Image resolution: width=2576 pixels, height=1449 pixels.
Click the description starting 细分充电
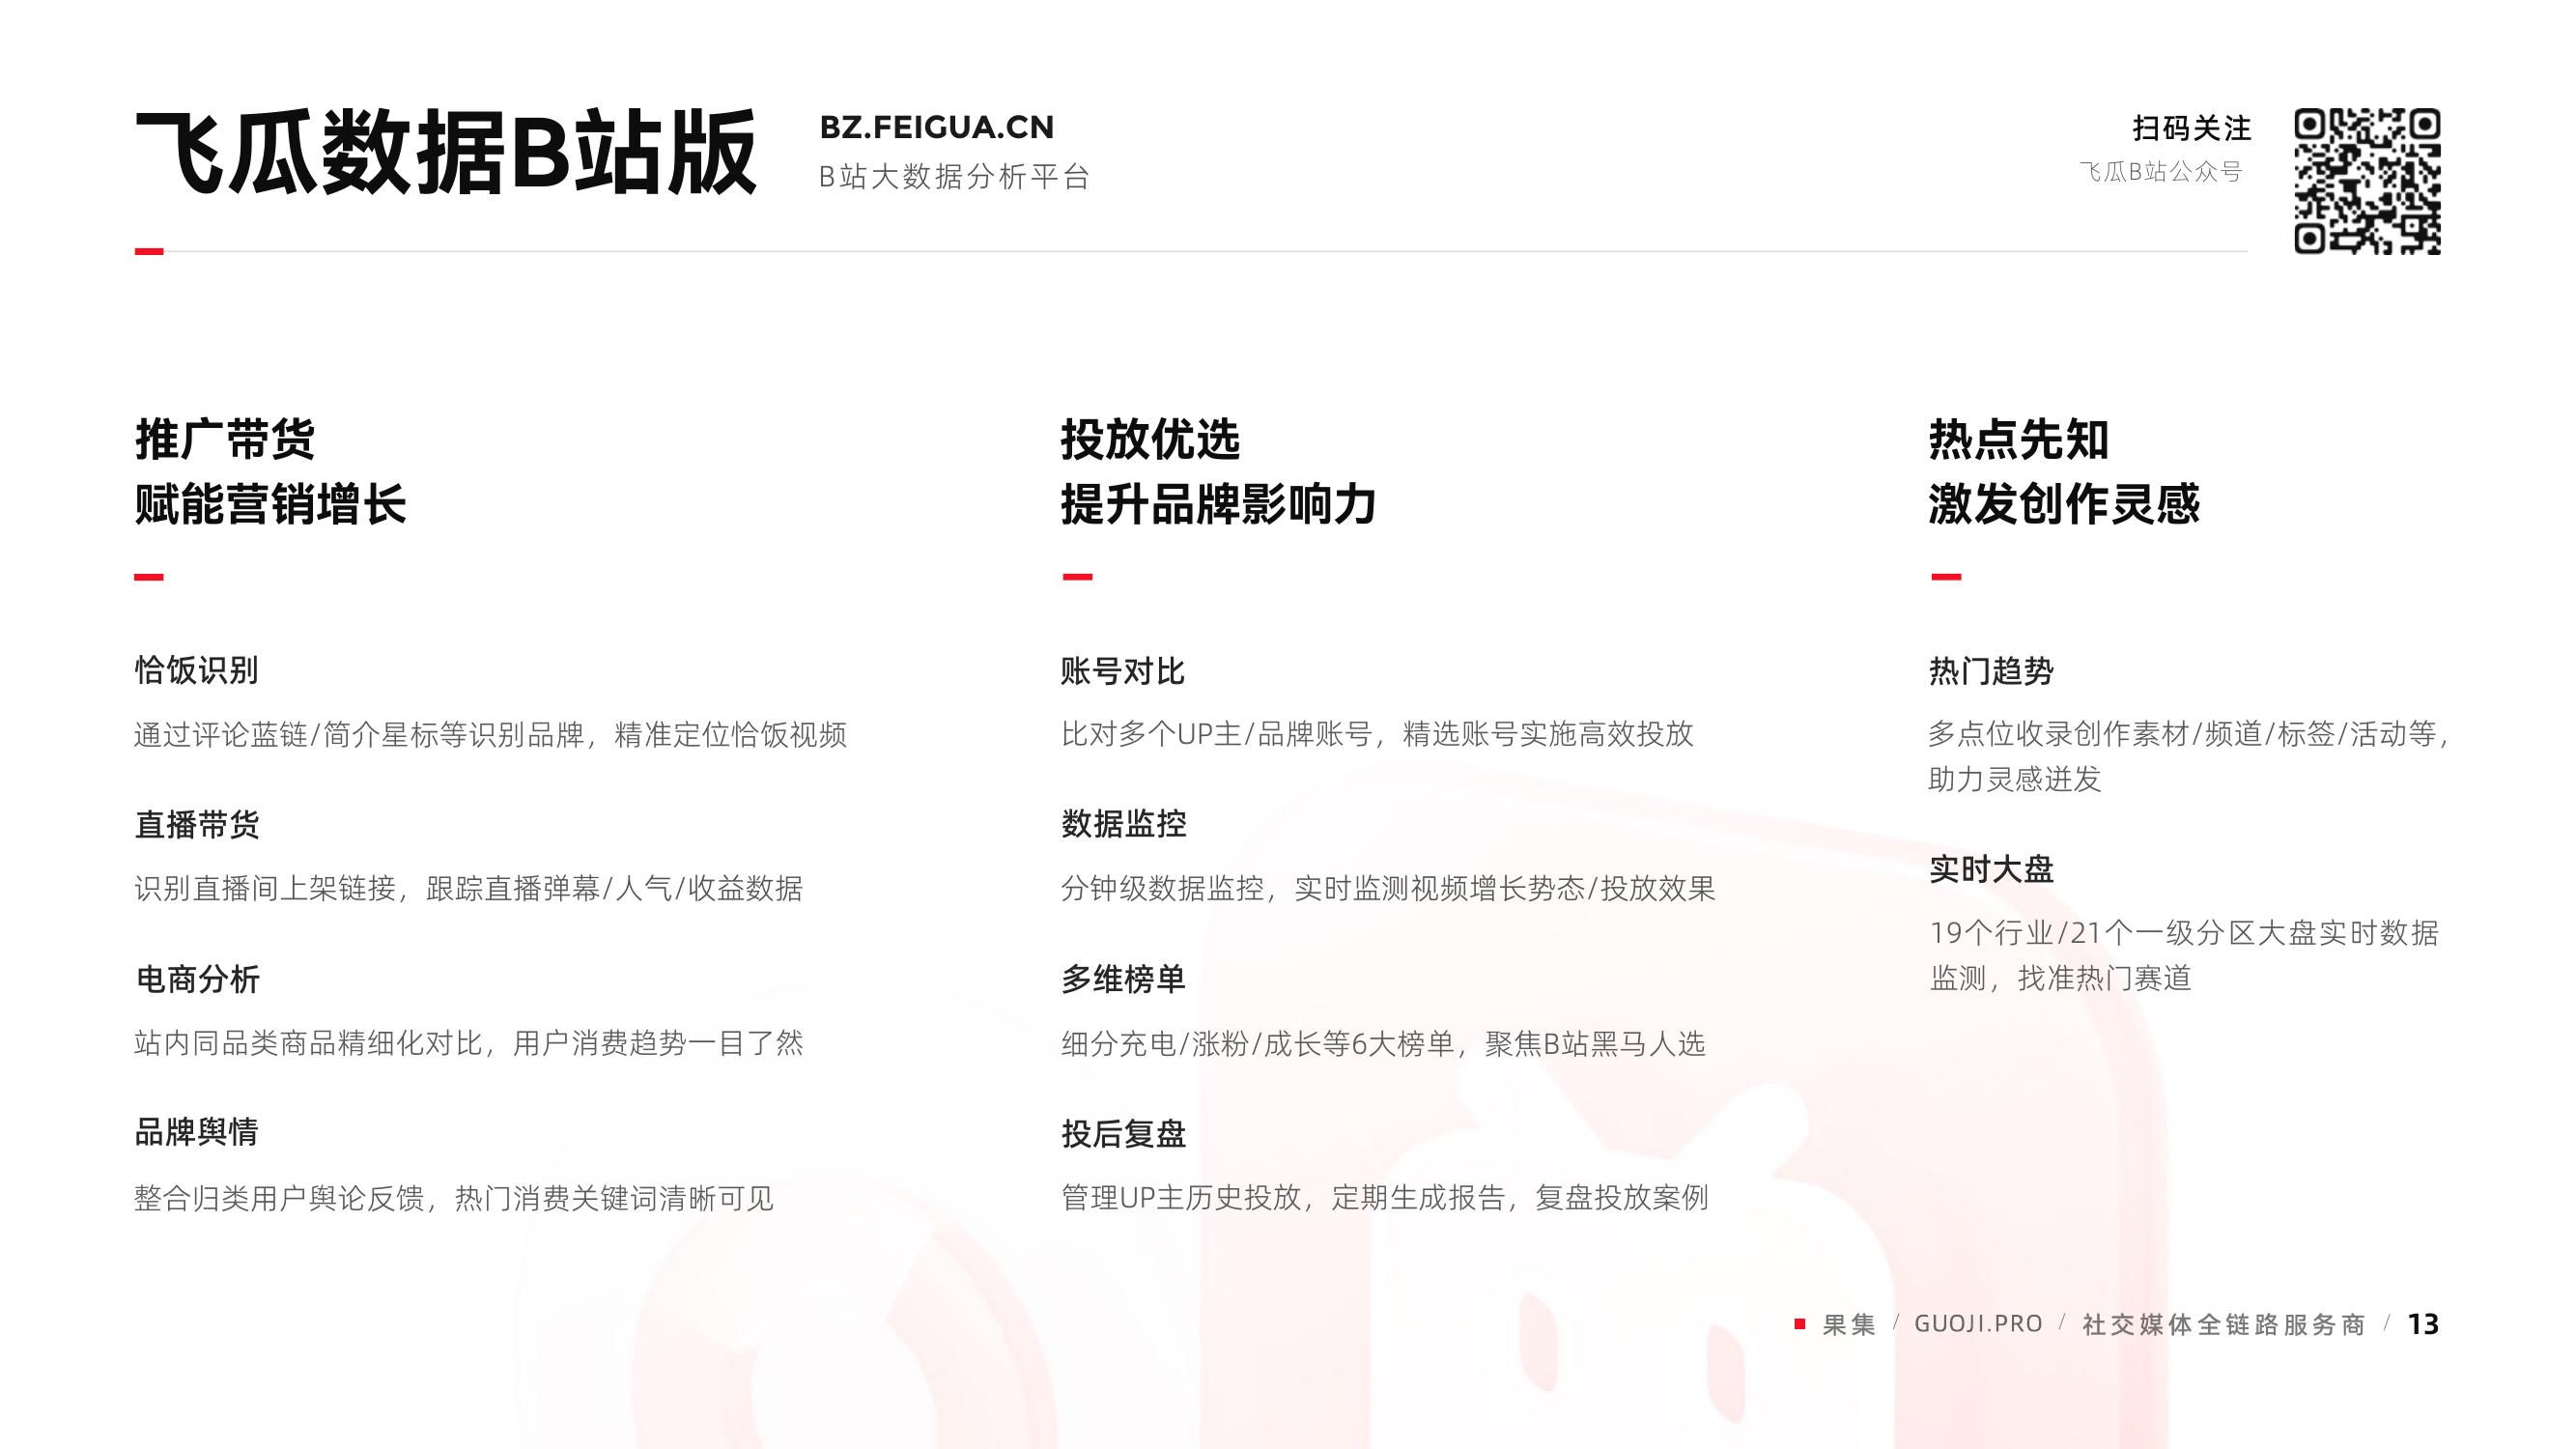pyautogui.click(x=1383, y=1044)
